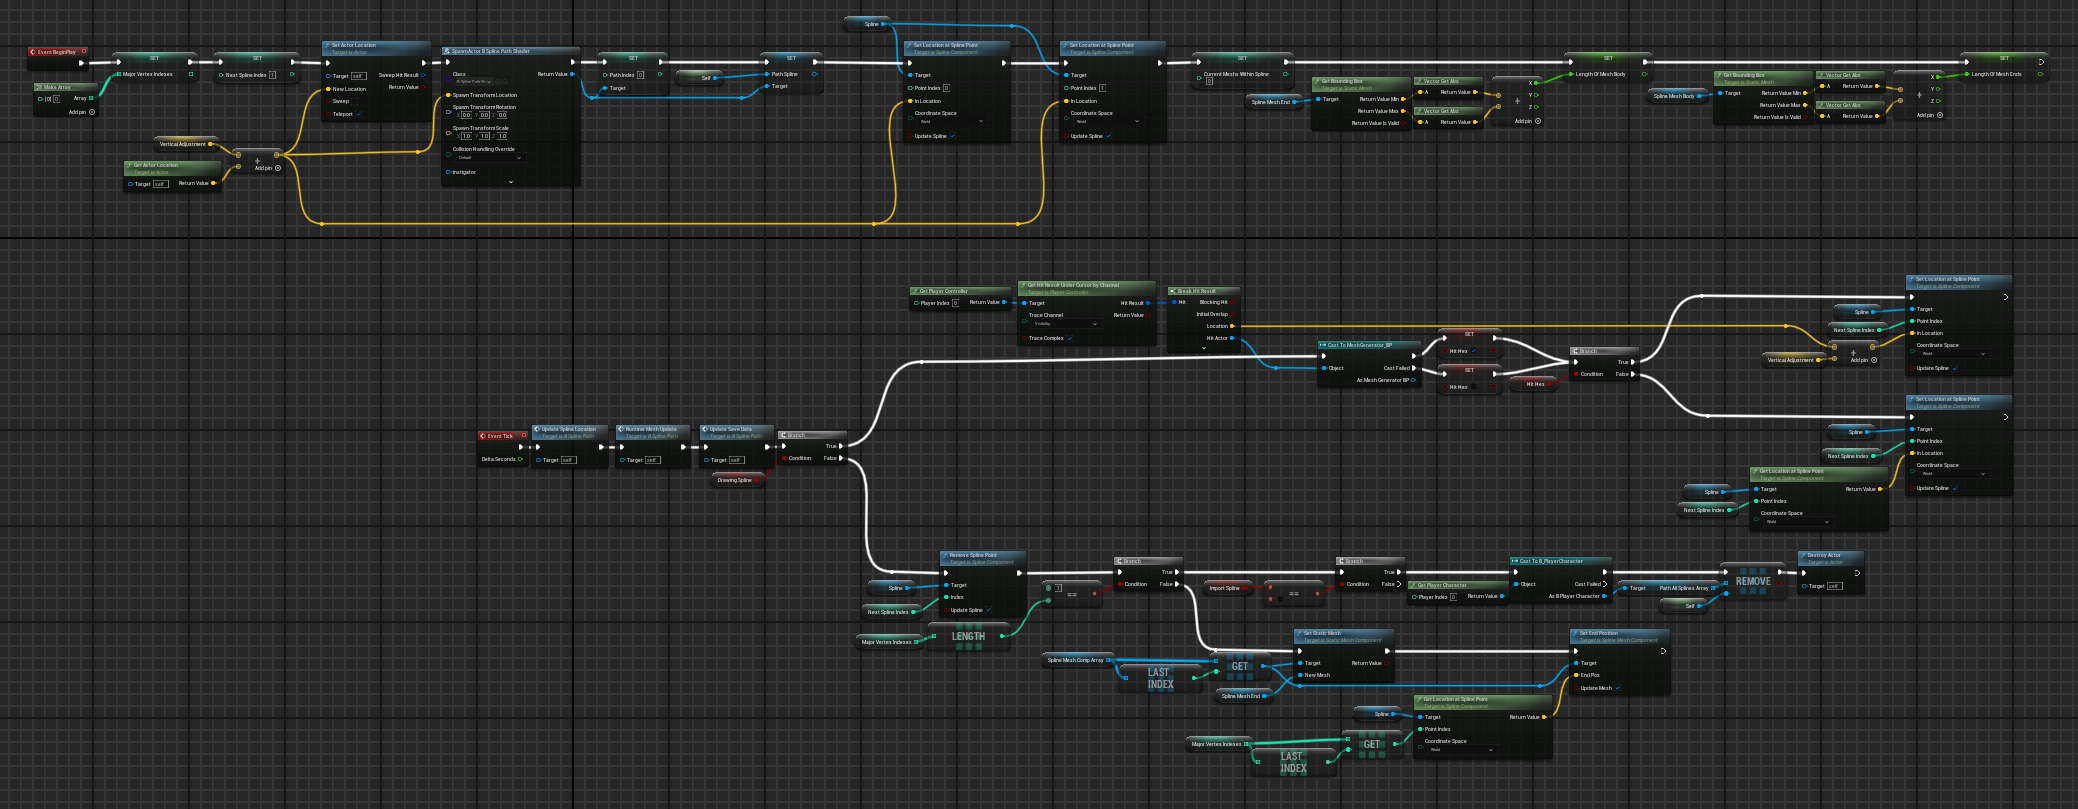Open the Trace Channel dropdown

click(1065, 324)
